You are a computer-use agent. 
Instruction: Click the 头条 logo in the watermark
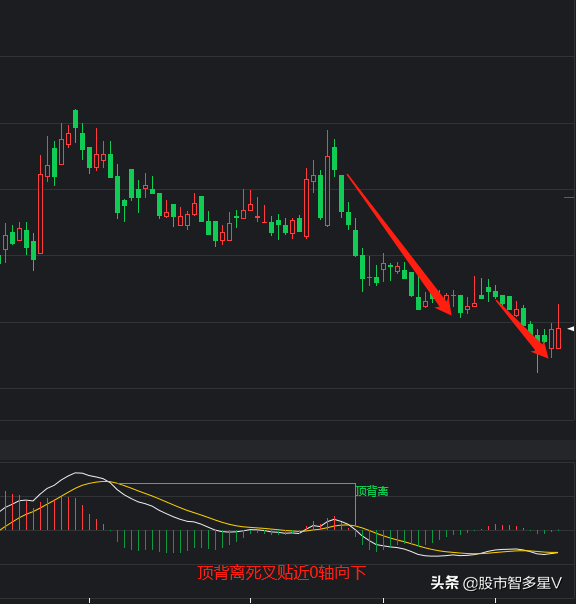click(x=445, y=583)
